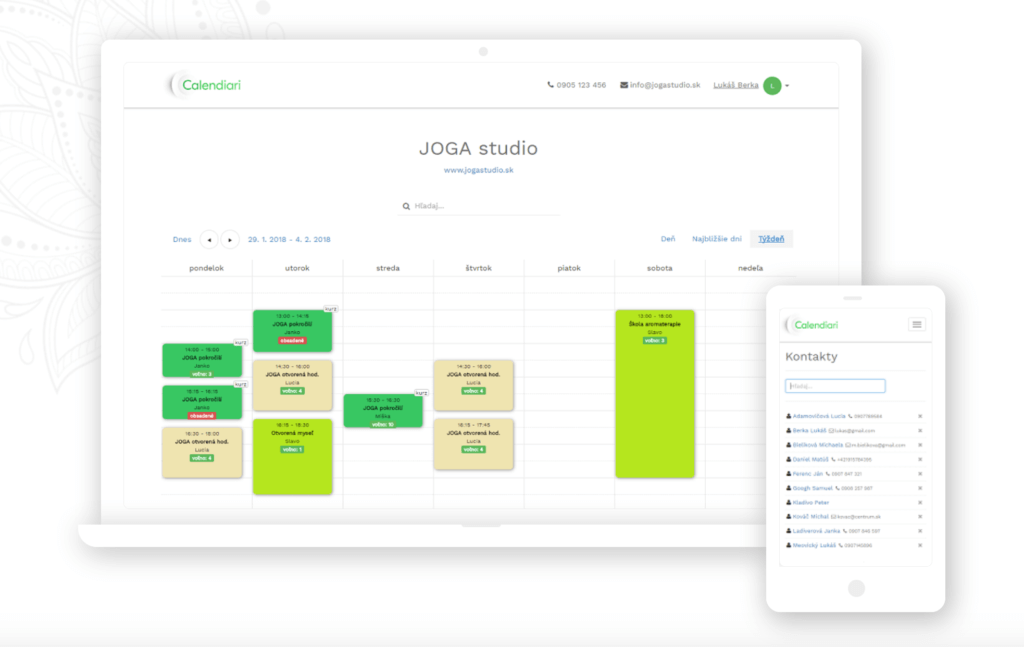1024x647 pixels.
Task: Select the Týždeň view tab
Action: pos(771,239)
